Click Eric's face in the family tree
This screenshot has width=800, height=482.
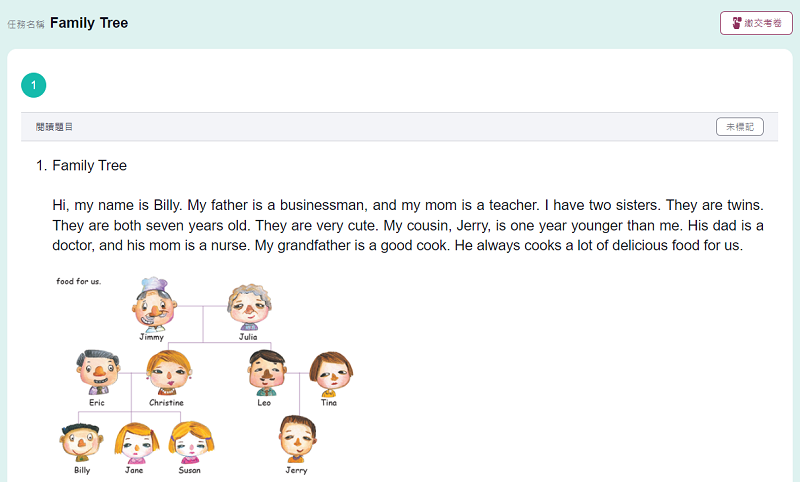[97, 372]
